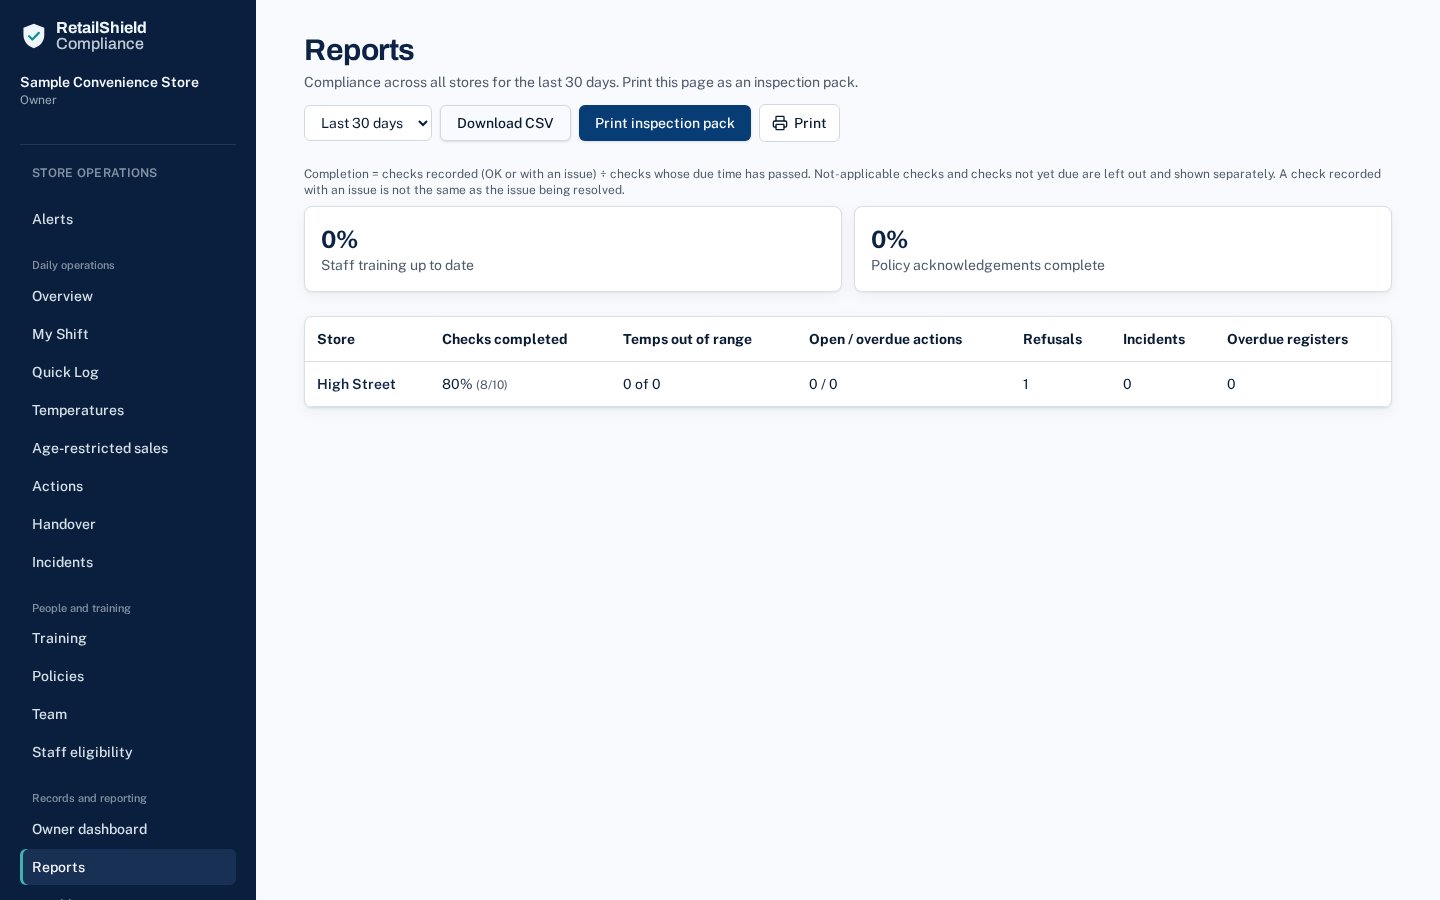The image size is (1440, 900).
Task: Click Print inspection pack button
Action: (665, 123)
